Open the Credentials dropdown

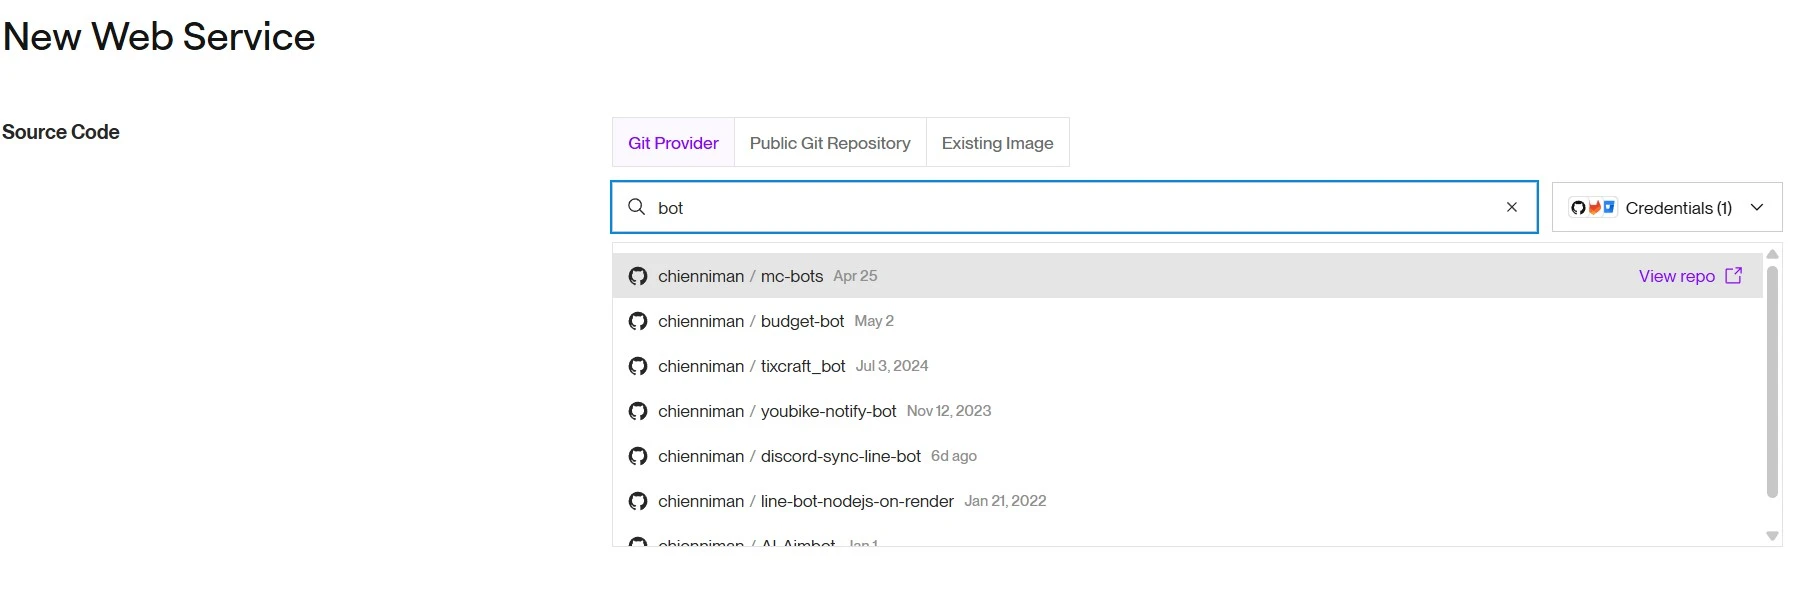[x=1666, y=208]
